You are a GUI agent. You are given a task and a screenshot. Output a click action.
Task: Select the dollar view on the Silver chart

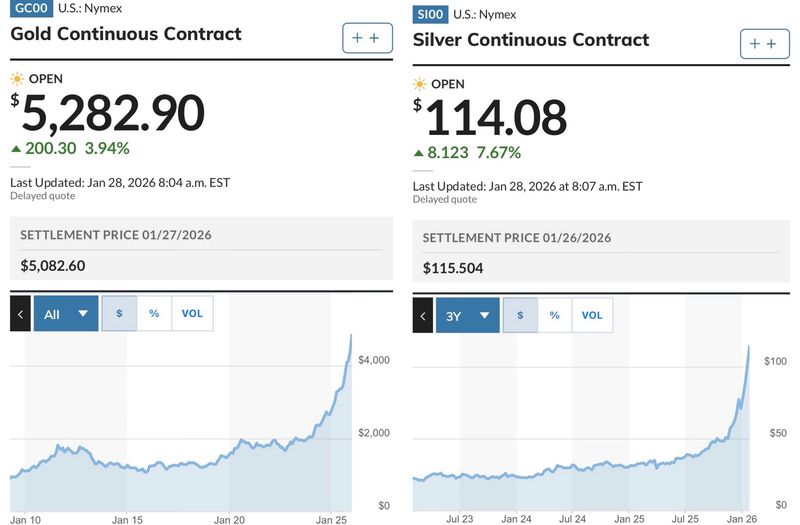pyautogui.click(x=519, y=316)
